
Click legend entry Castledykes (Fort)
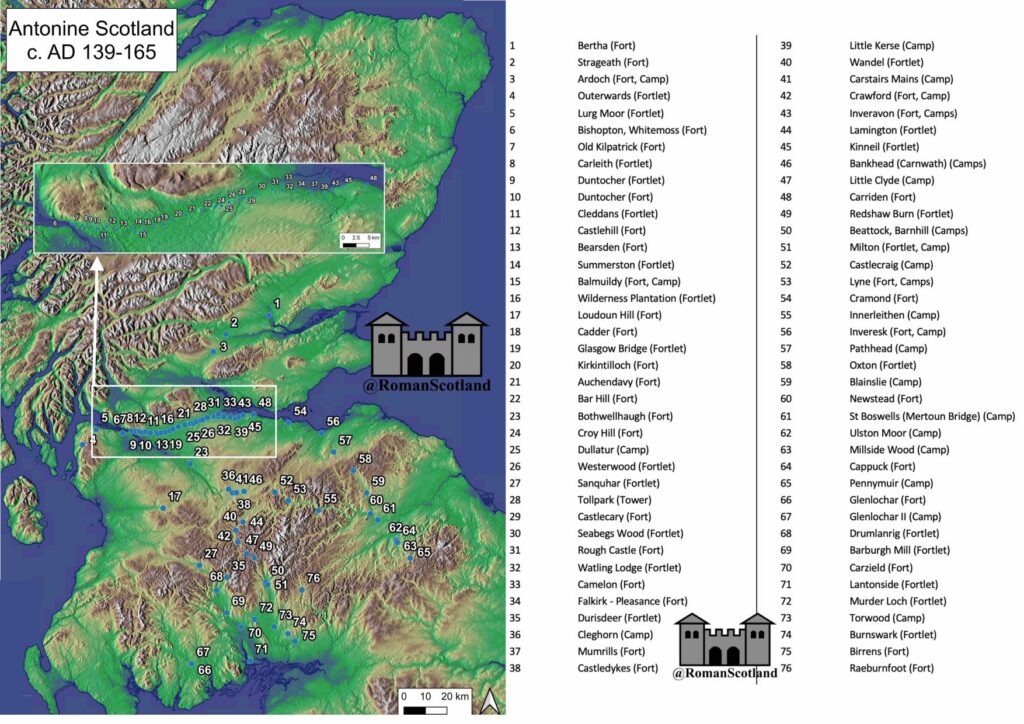[618, 668]
